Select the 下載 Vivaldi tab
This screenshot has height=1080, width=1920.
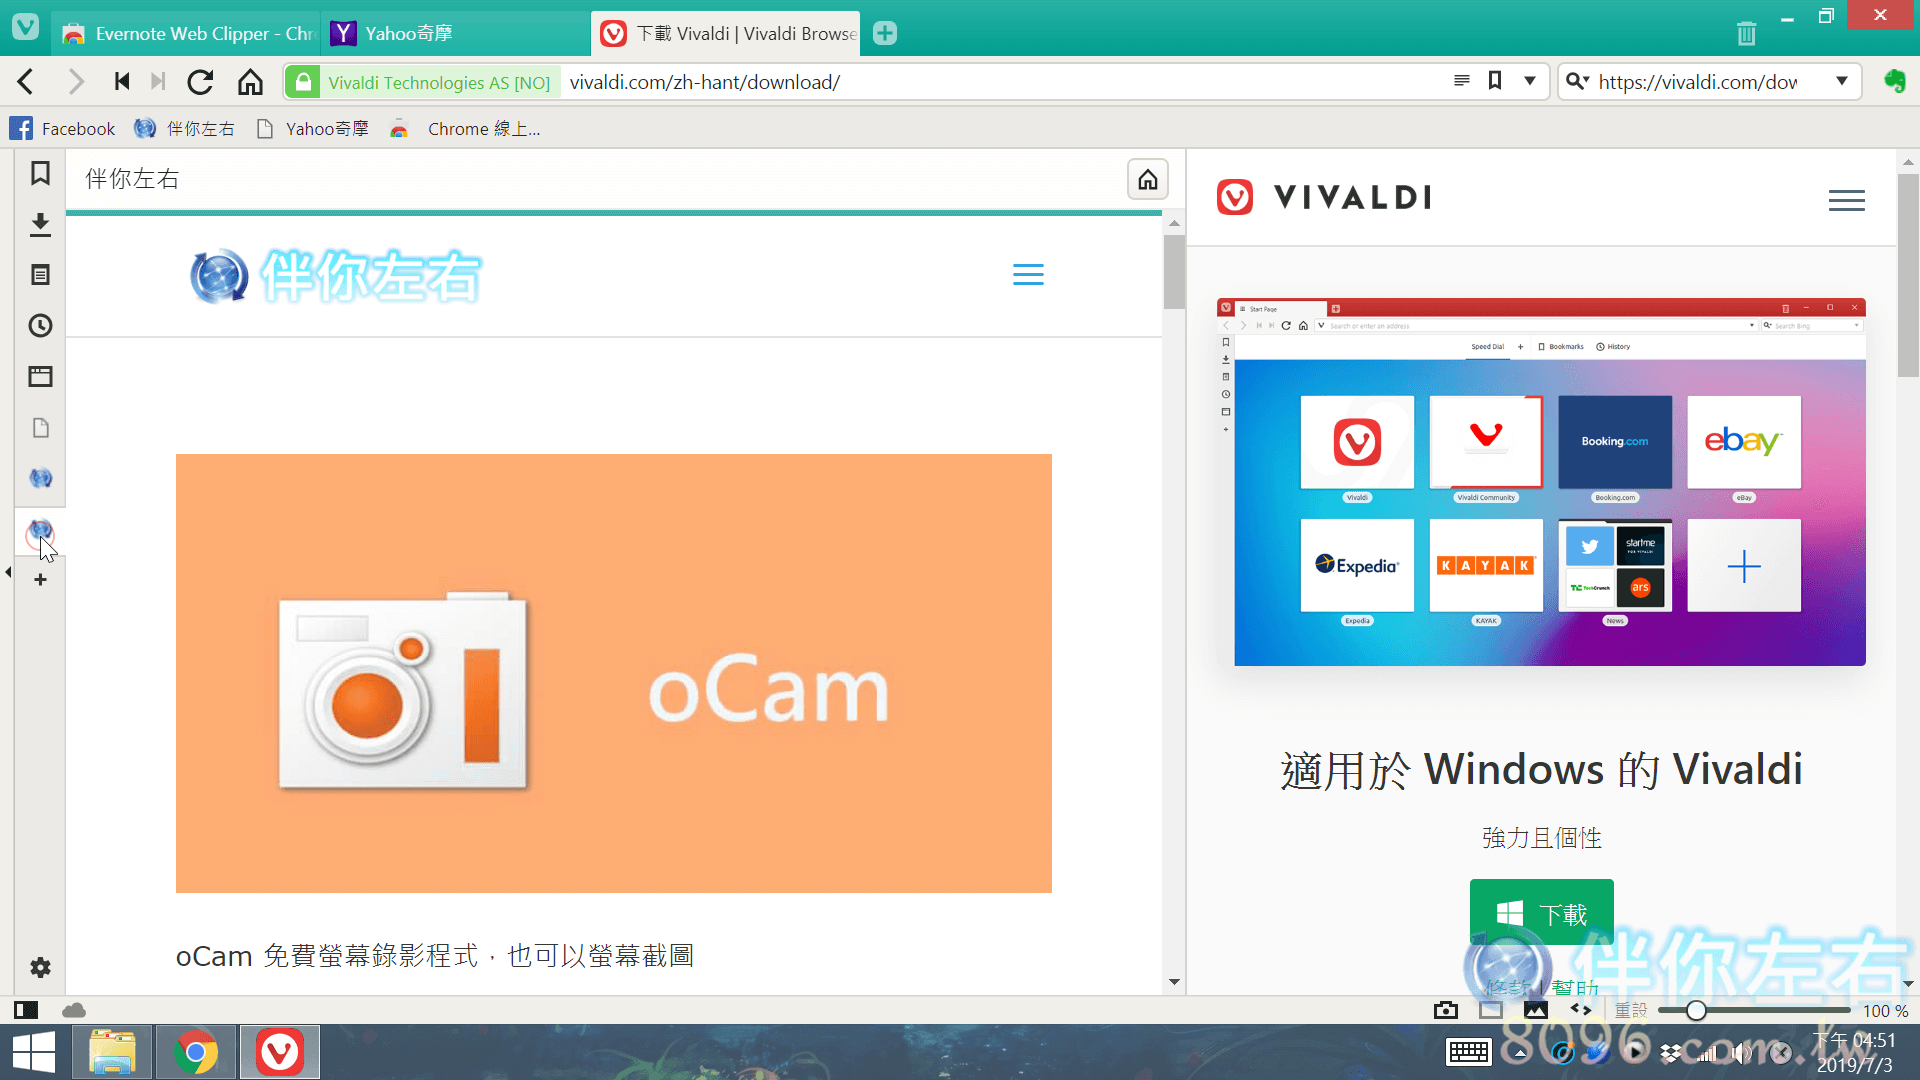726,33
